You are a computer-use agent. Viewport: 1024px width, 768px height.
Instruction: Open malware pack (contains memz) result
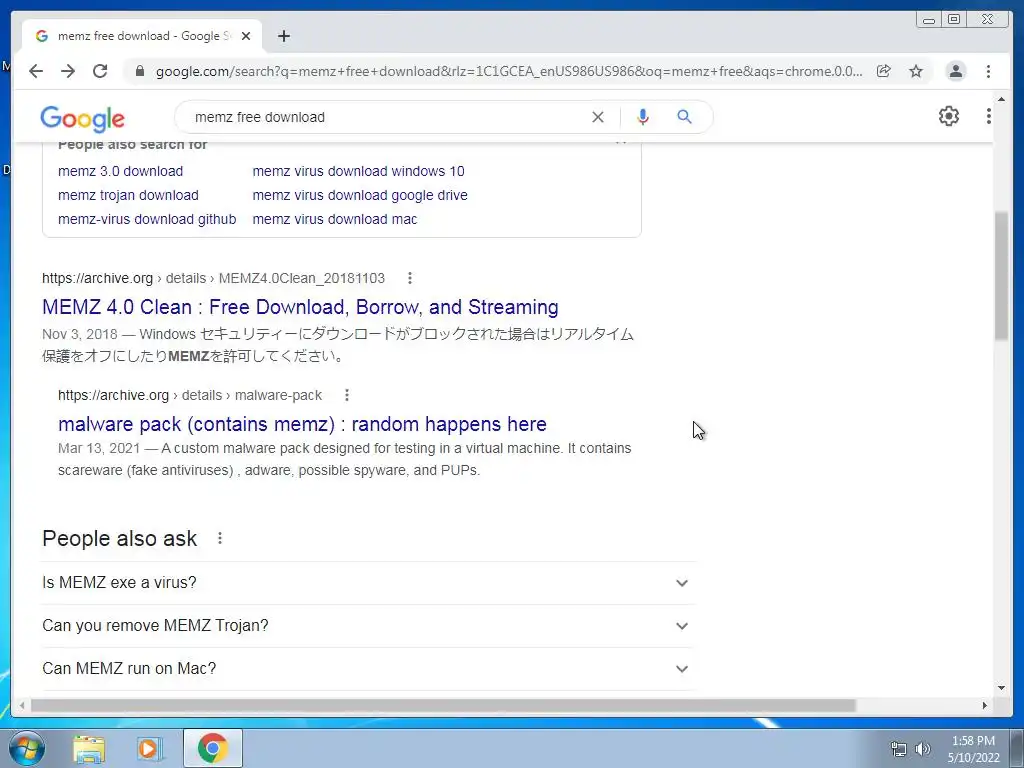[302, 424]
